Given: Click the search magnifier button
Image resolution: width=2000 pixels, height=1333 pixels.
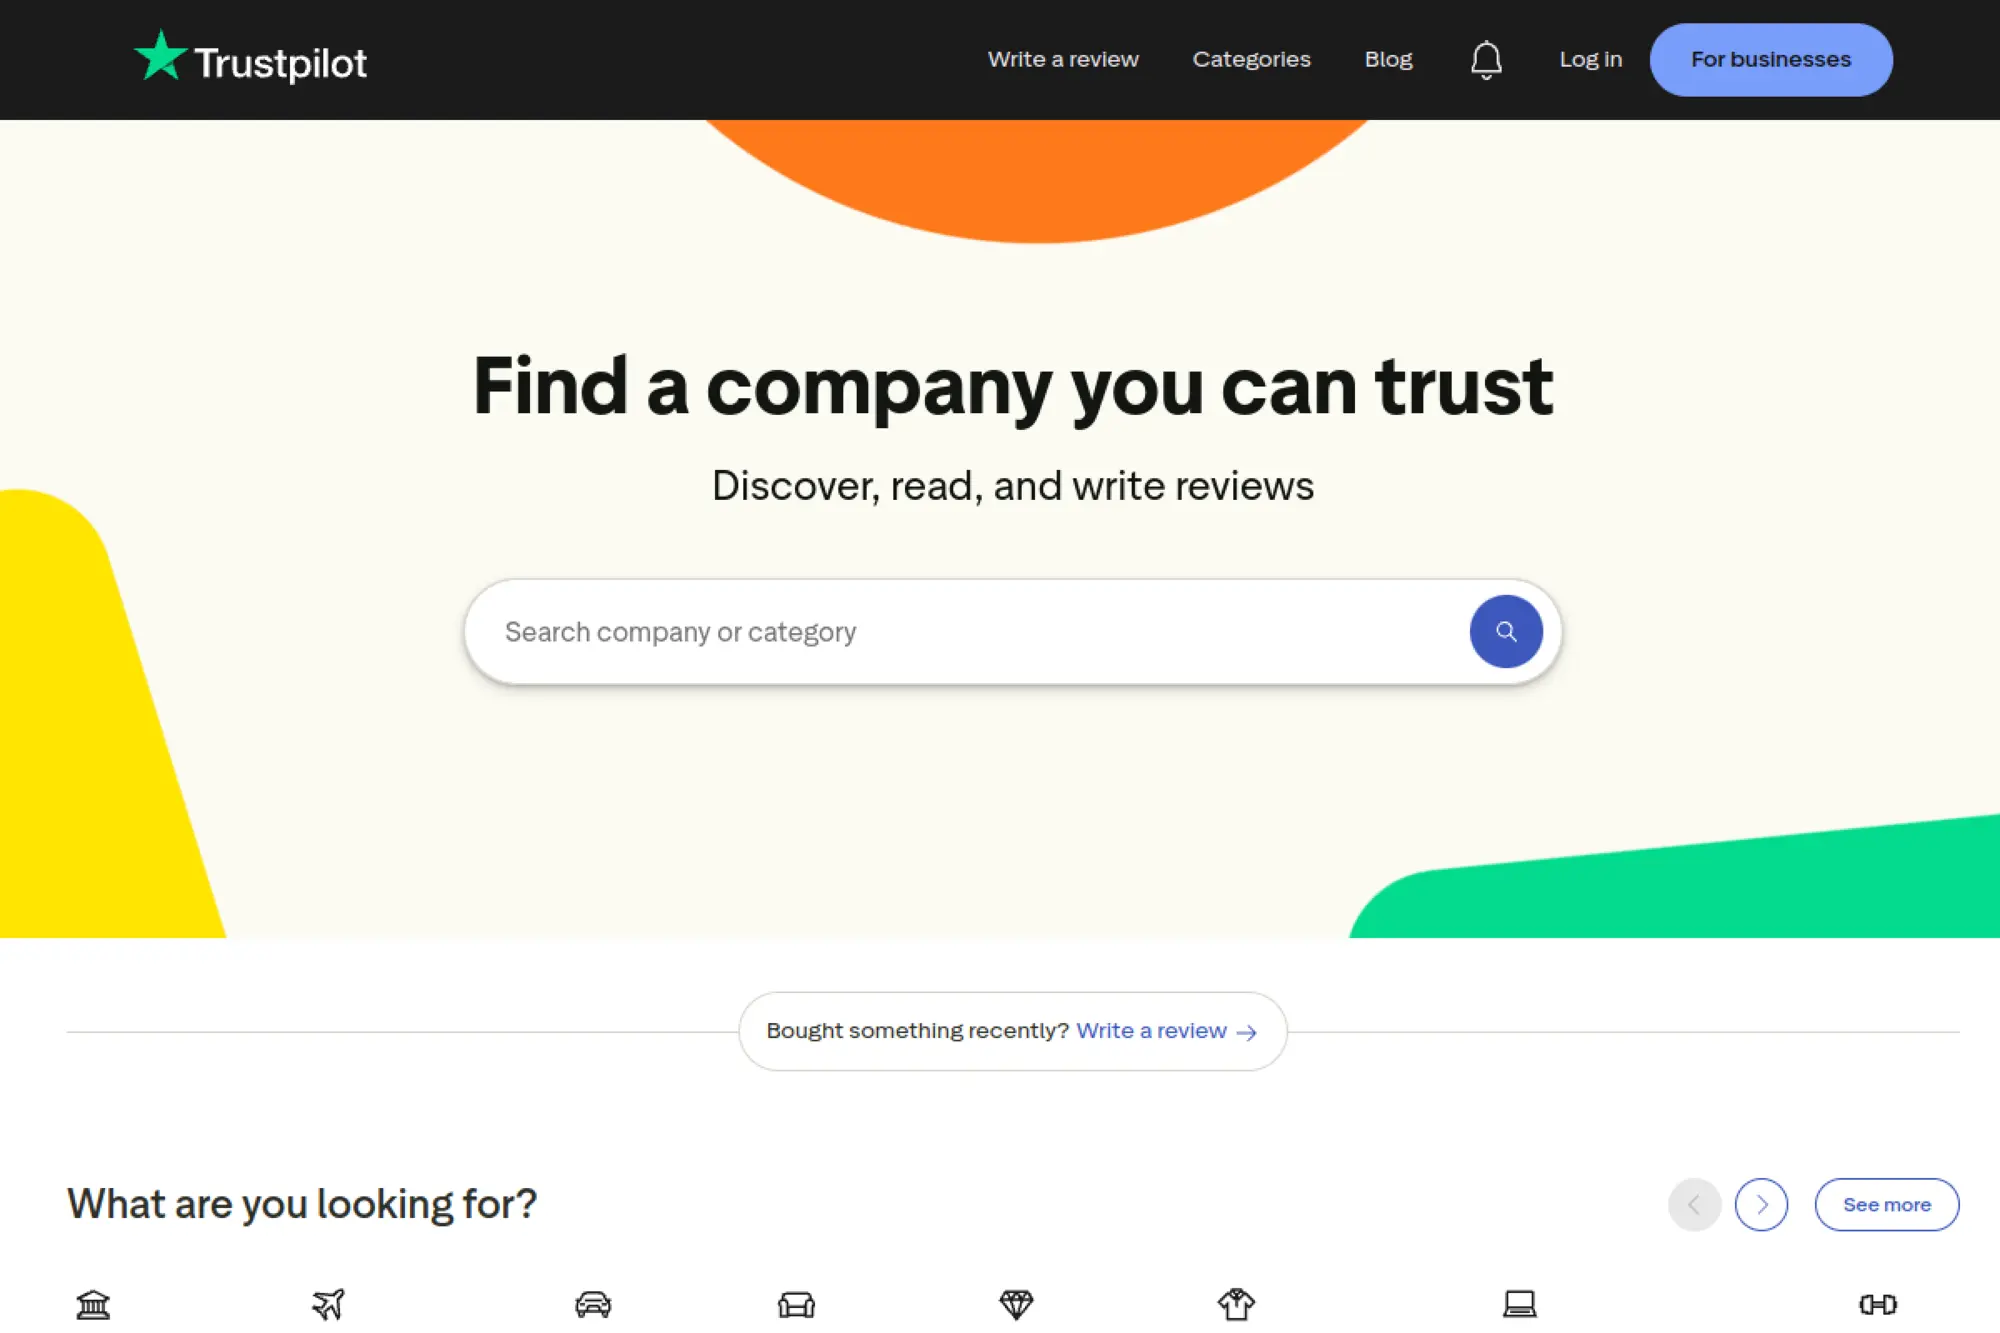Looking at the screenshot, I should click(x=1506, y=631).
